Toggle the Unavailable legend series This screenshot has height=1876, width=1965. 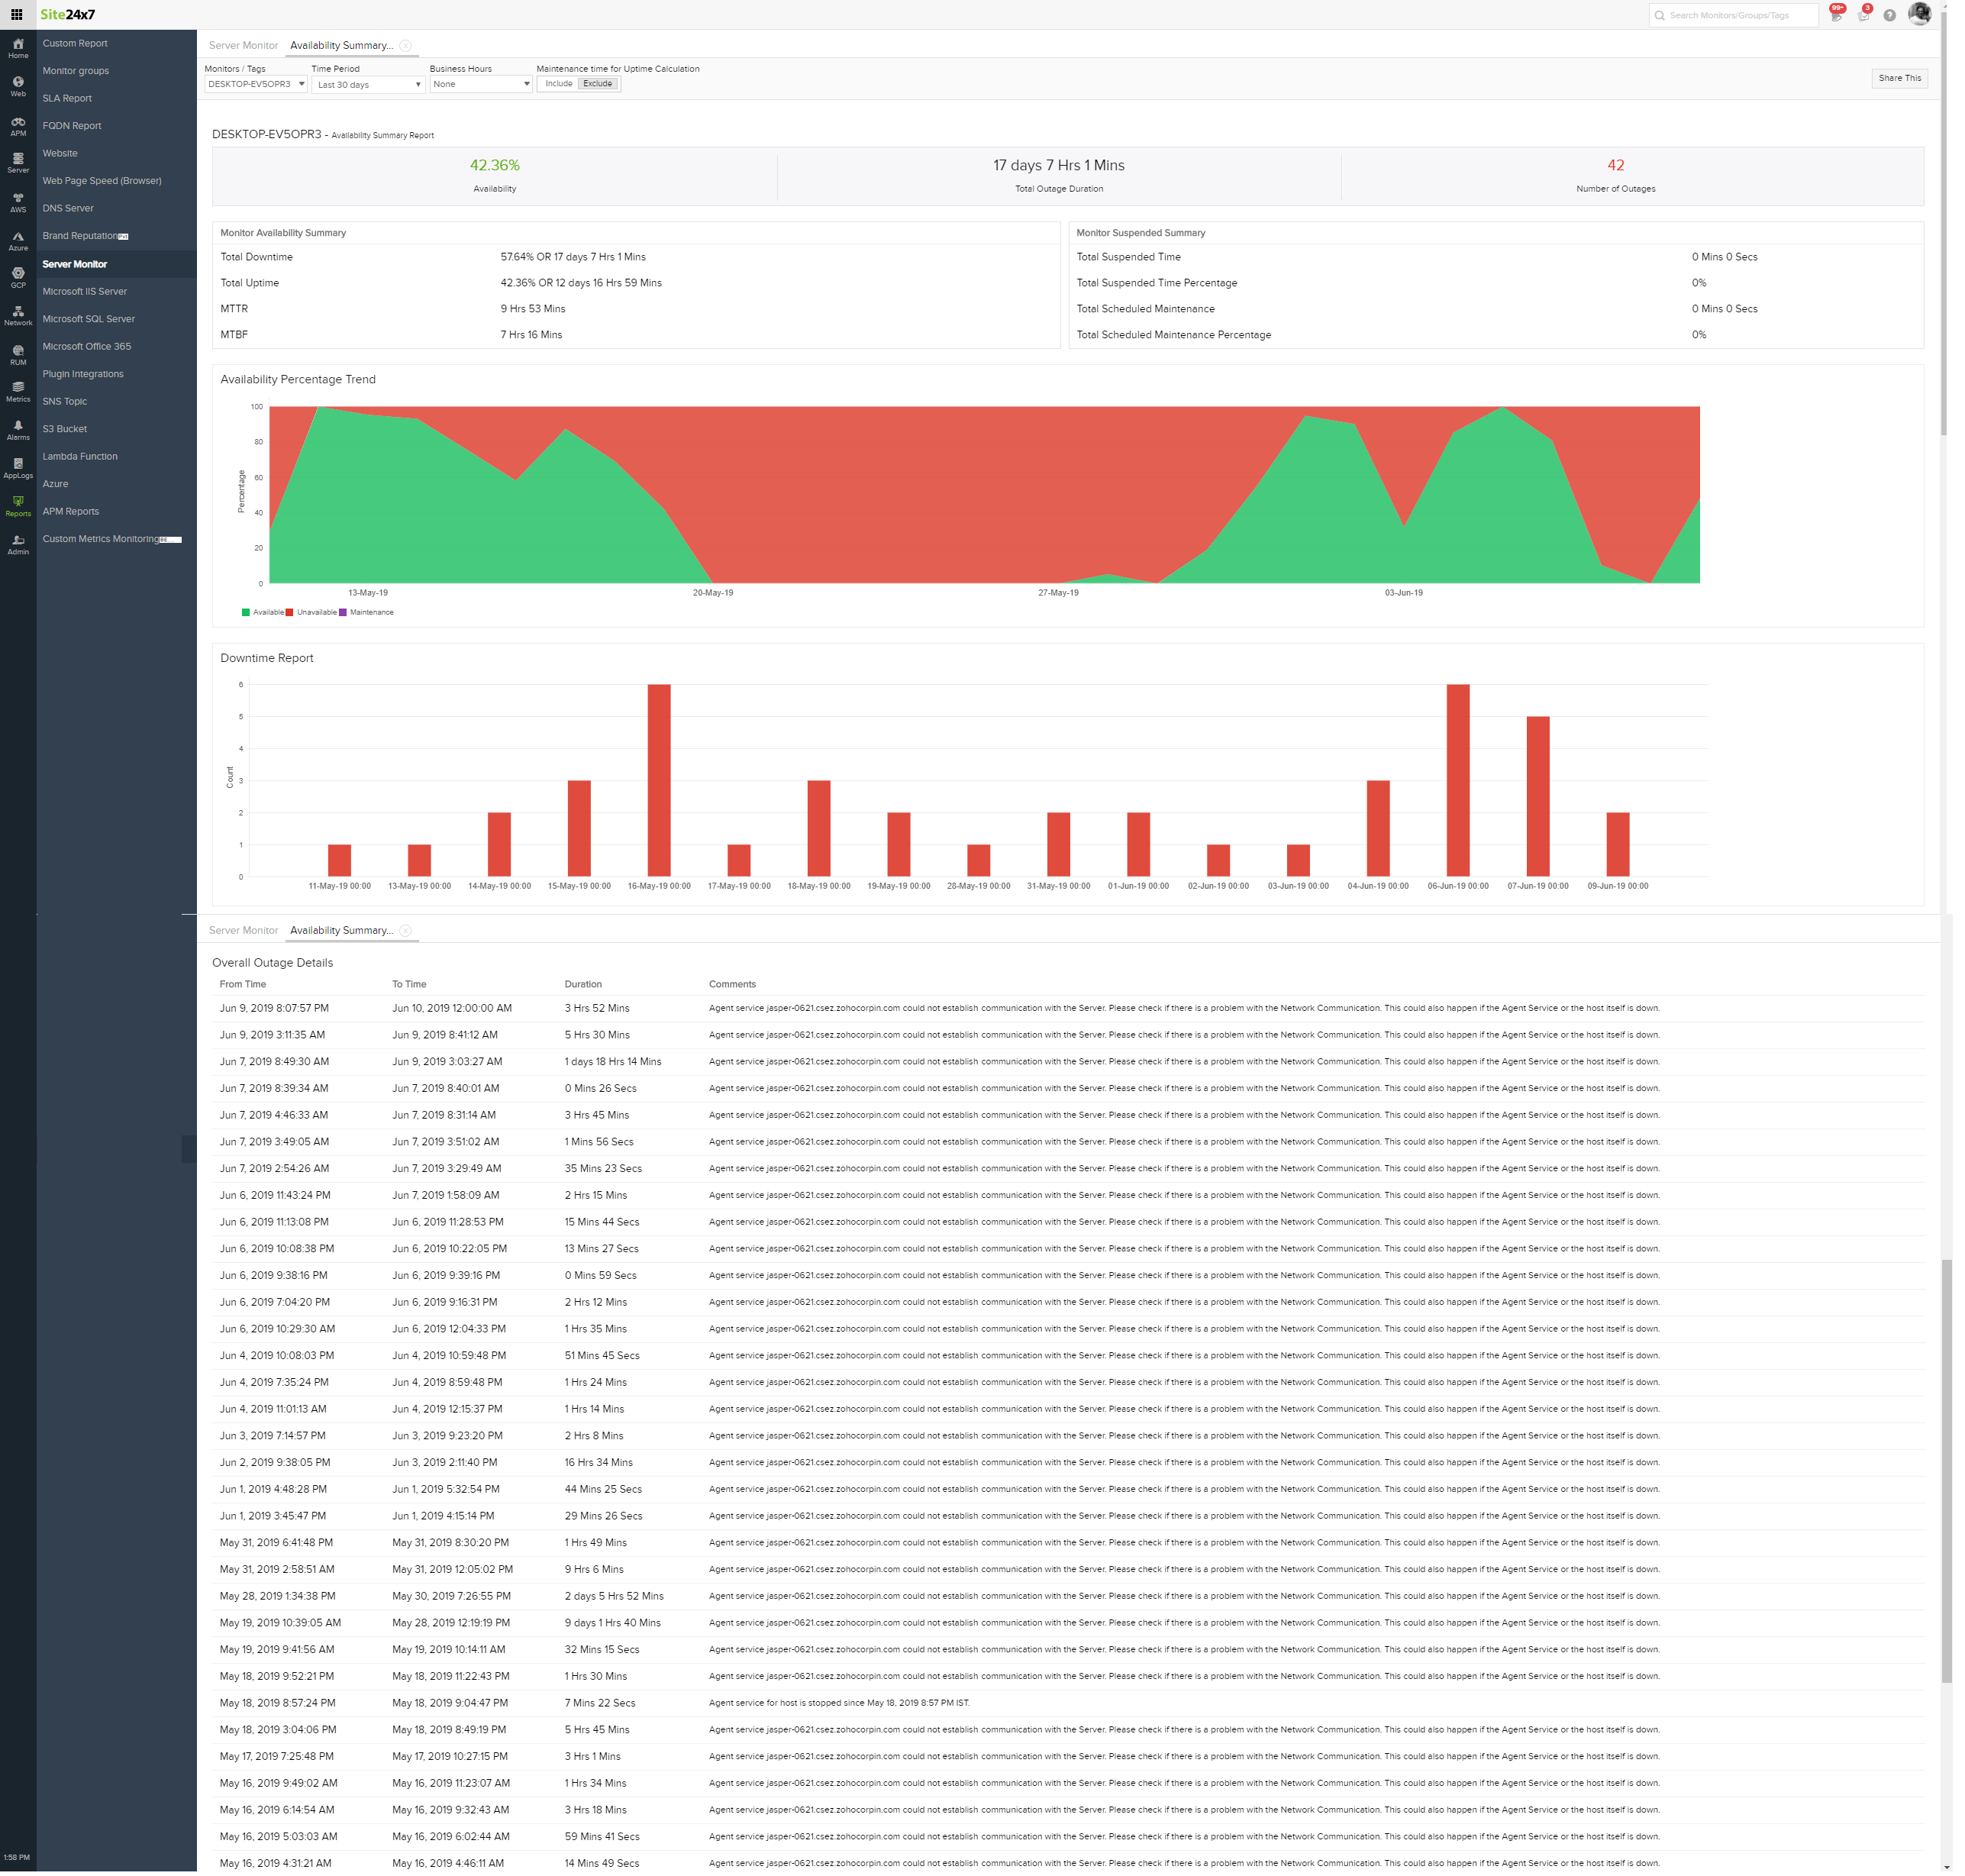(315, 612)
